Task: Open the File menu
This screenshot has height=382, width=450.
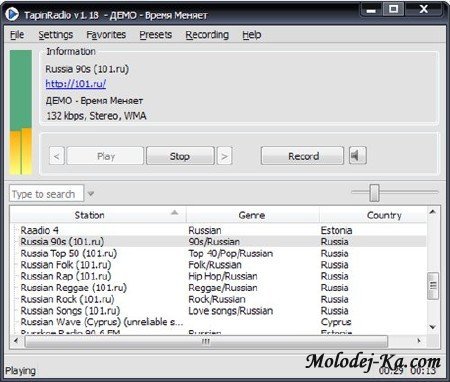Action: [17, 35]
